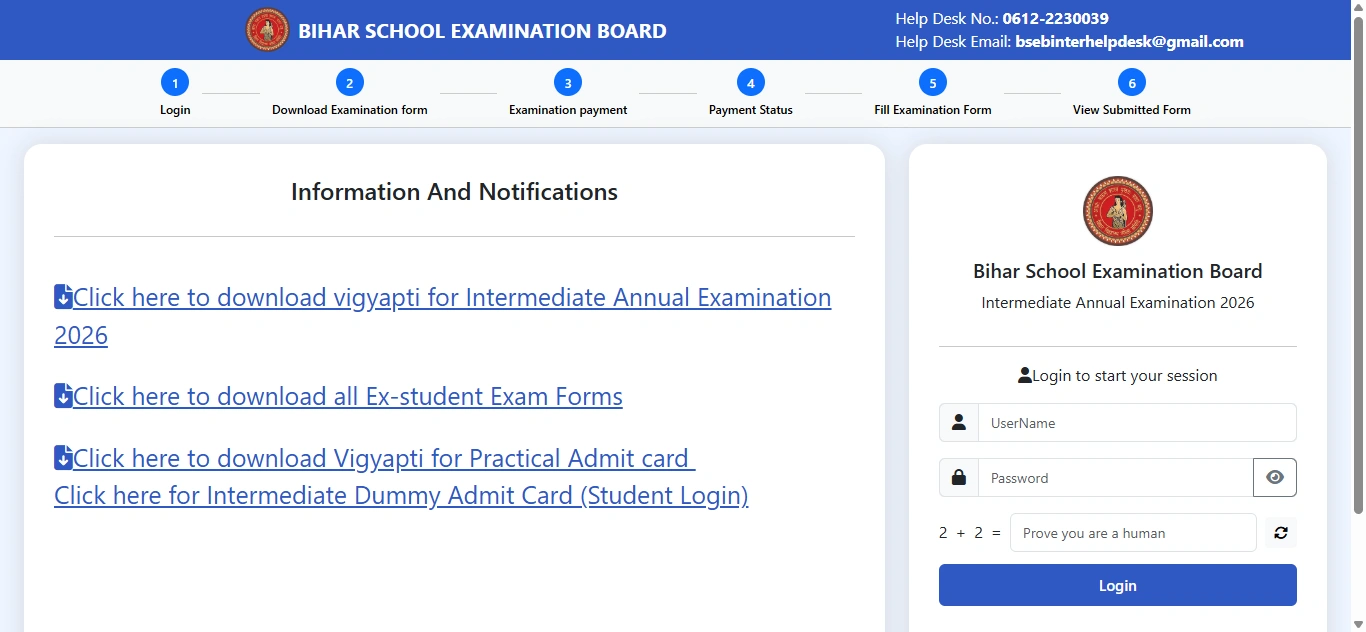Viewport: 1366px width, 632px height.
Task: Click the step 3 Examination payment circle
Action: 568,82
